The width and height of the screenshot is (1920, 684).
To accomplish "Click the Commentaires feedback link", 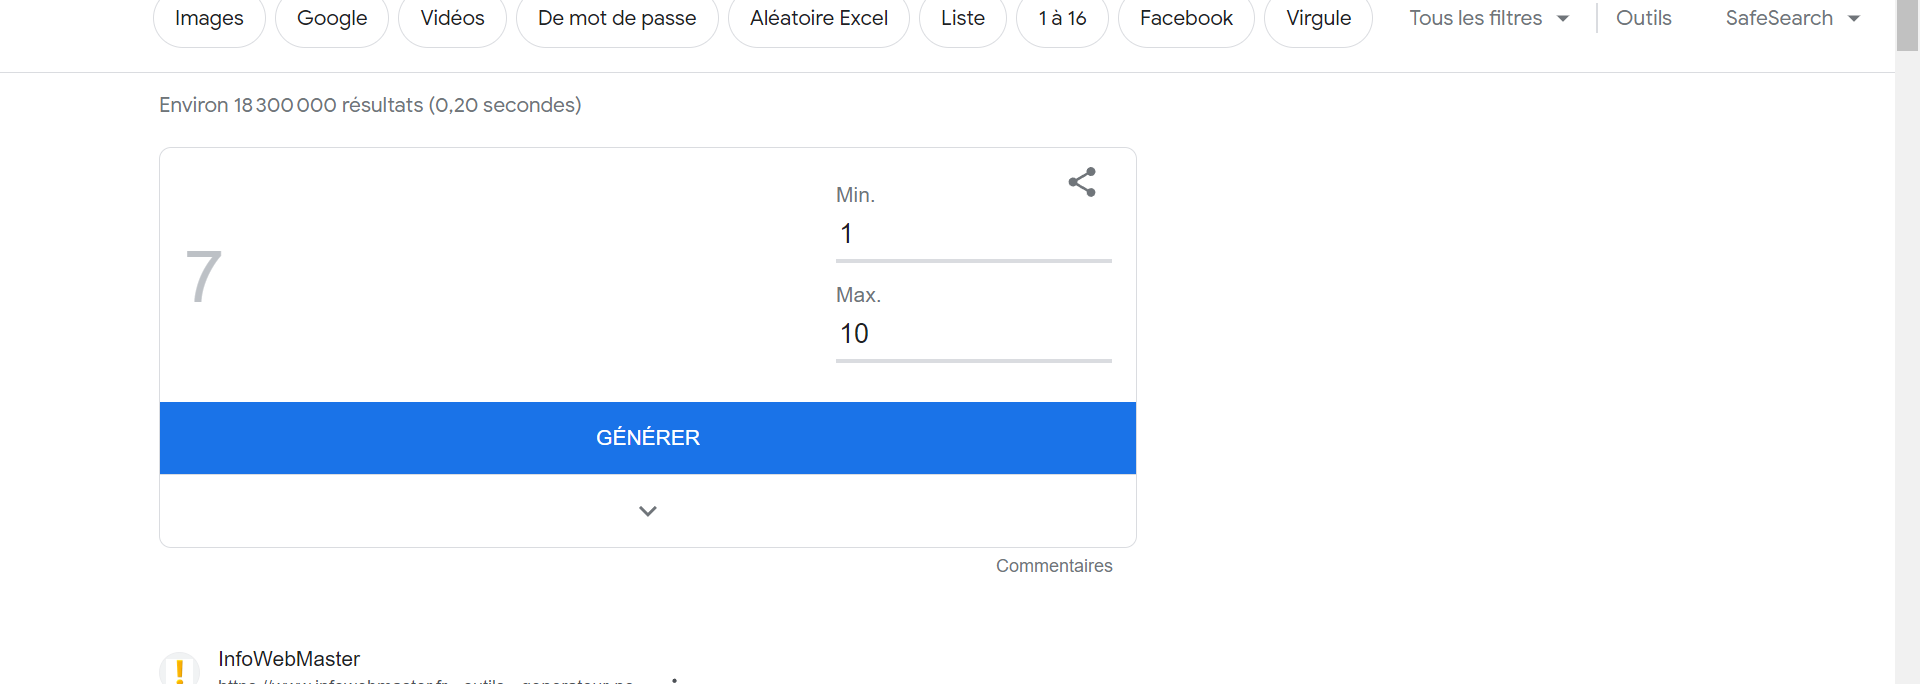I will 1054,566.
